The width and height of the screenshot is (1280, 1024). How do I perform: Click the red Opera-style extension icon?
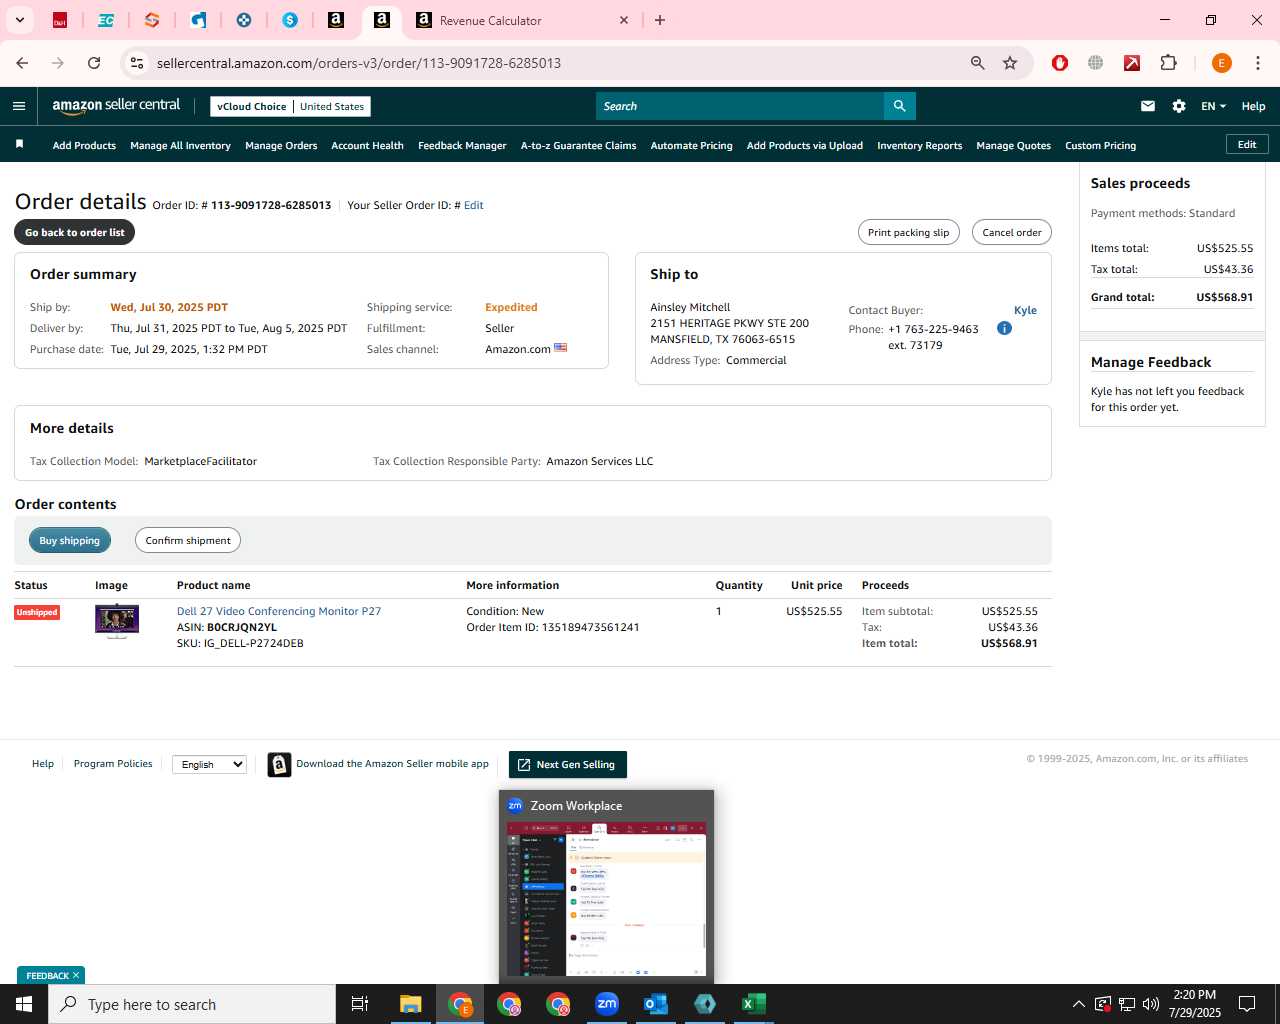coord(1060,63)
